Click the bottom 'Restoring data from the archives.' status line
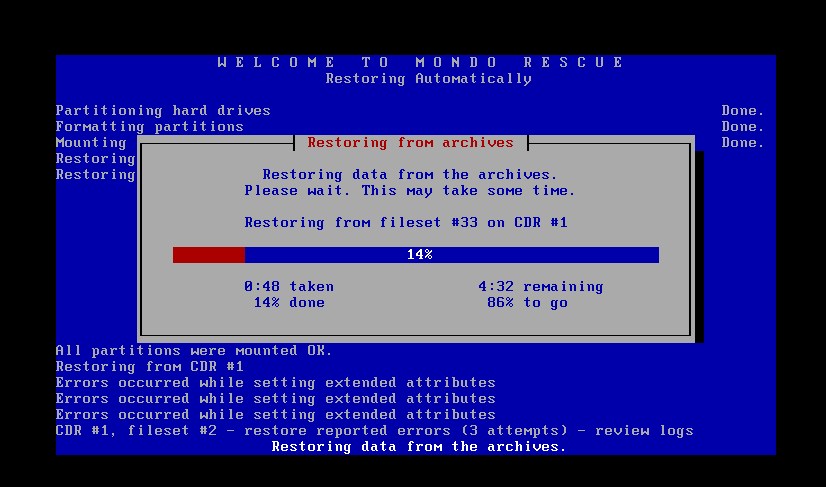This screenshot has width=826, height=487. tap(419, 446)
